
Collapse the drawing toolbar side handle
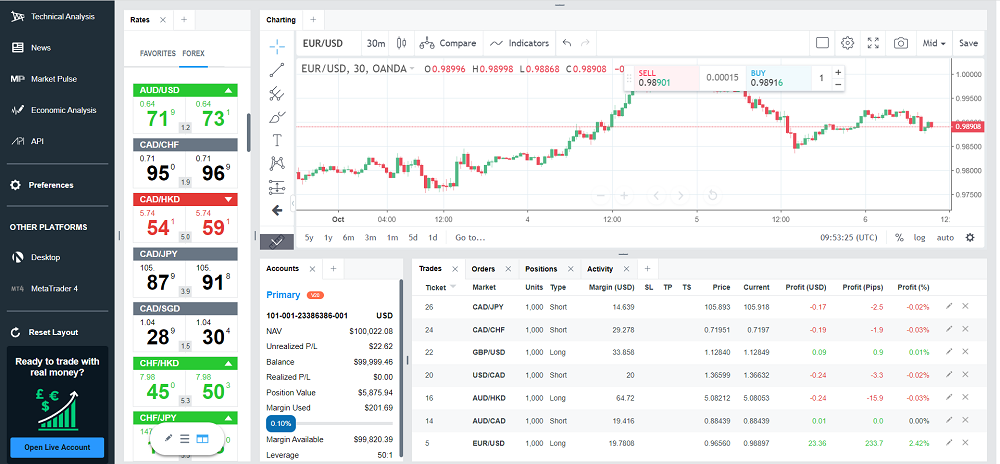click(293, 203)
